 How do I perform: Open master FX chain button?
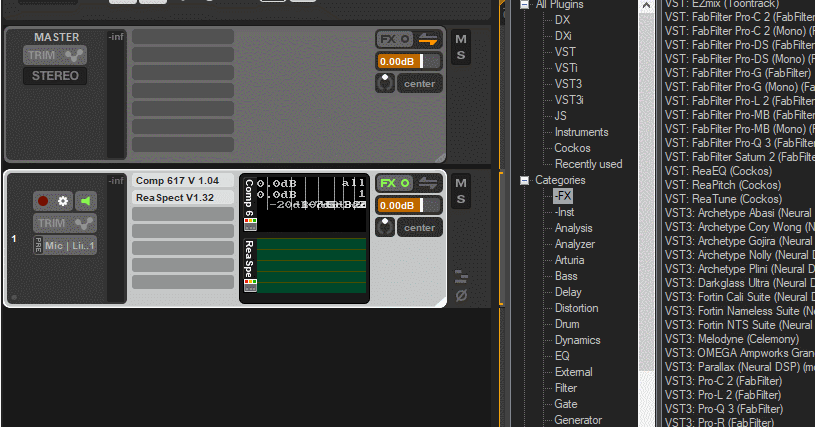[x=388, y=39]
